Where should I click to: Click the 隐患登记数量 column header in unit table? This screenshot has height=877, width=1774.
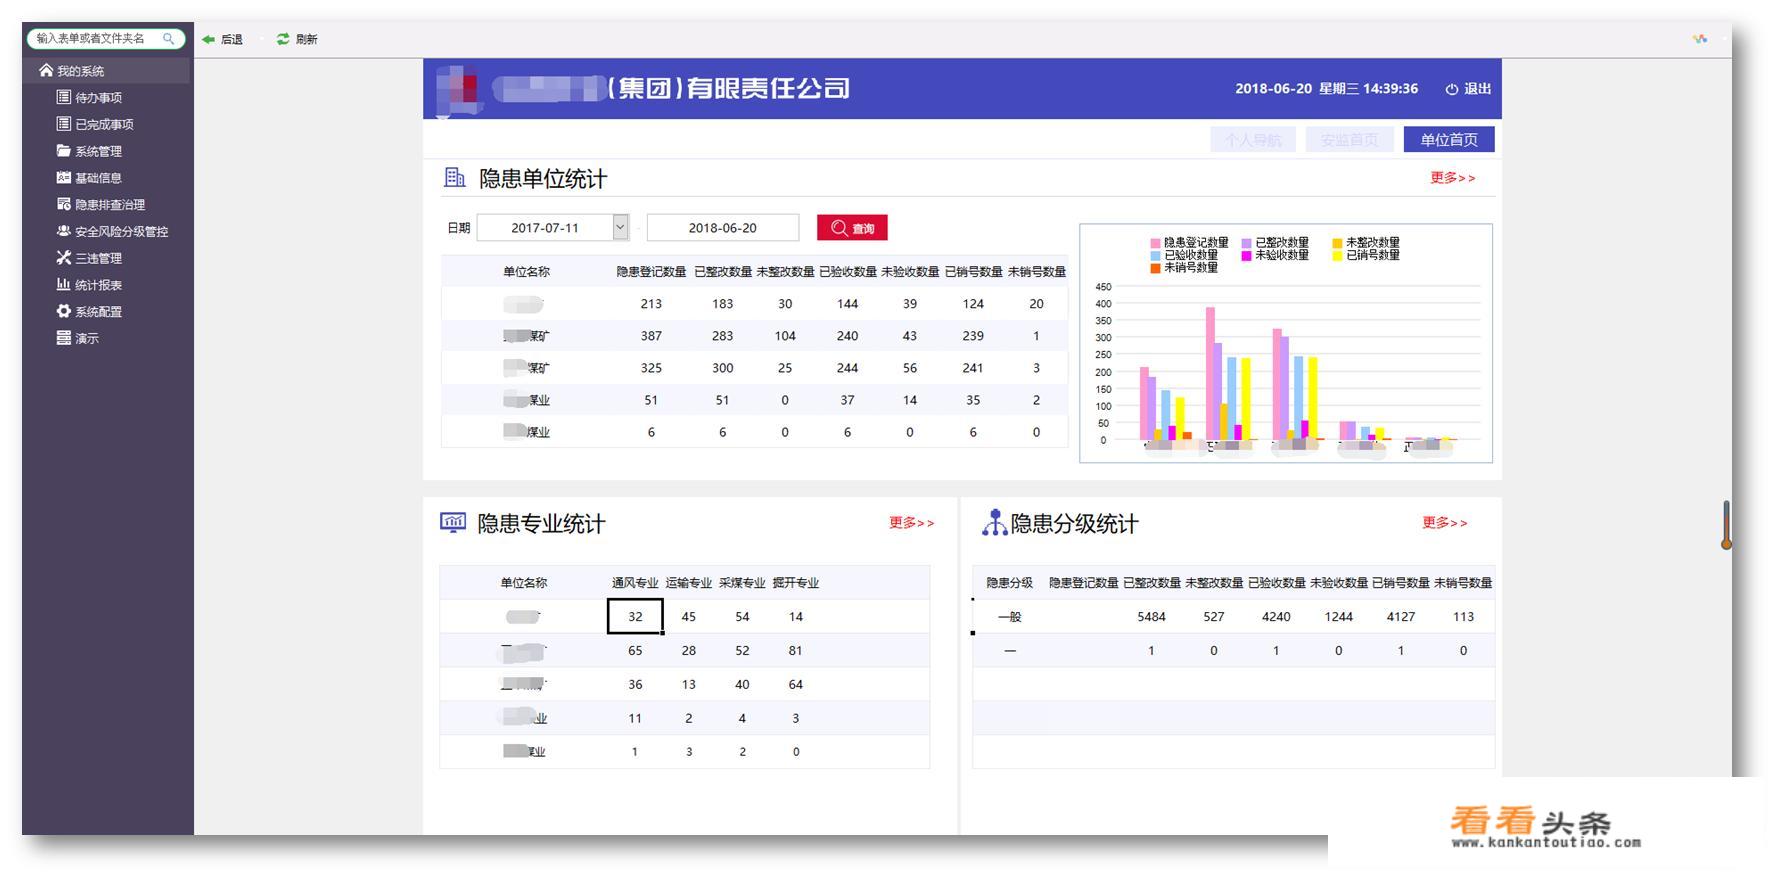pyautogui.click(x=651, y=272)
